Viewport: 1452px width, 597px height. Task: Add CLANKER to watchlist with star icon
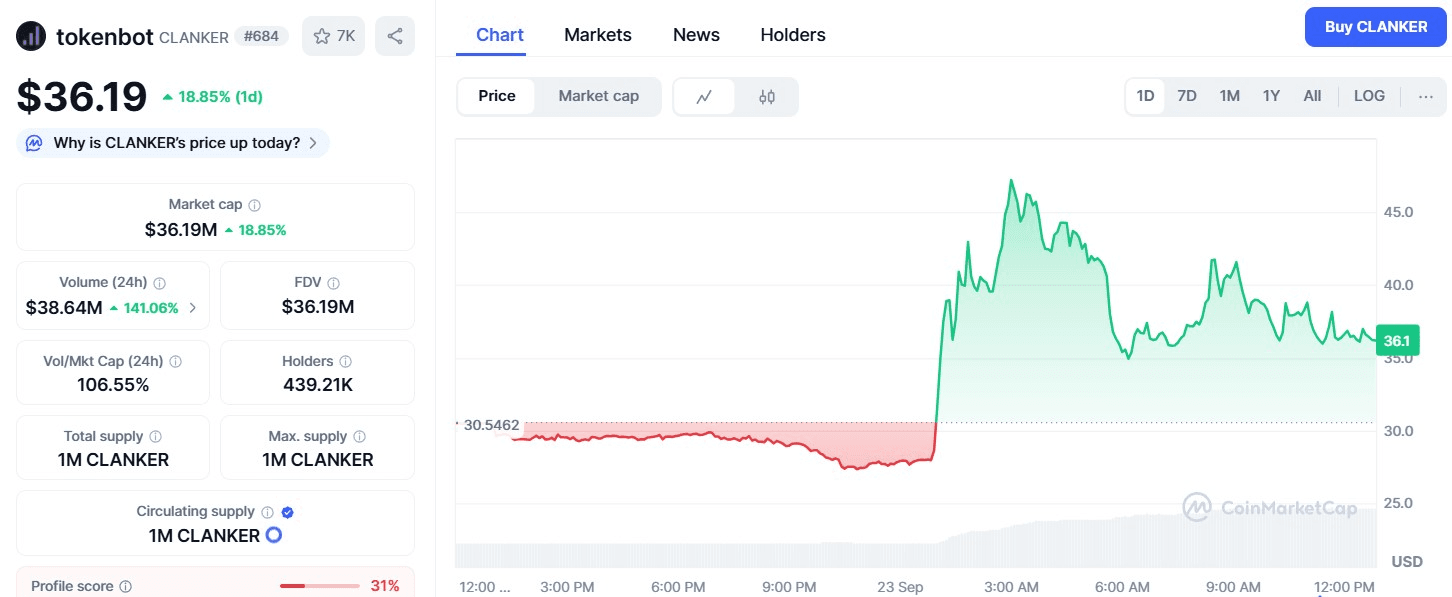pyautogui.click(x=333, y=36)
